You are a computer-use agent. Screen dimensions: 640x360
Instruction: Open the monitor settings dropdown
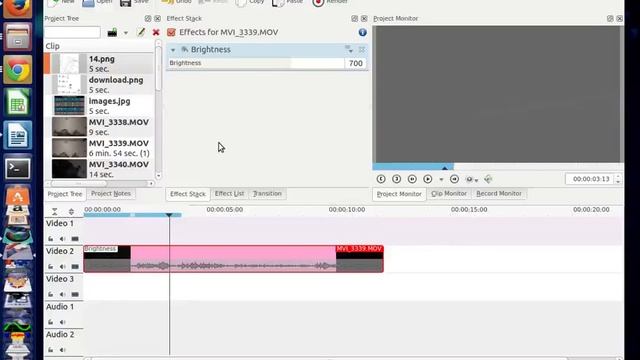(472, 179)
